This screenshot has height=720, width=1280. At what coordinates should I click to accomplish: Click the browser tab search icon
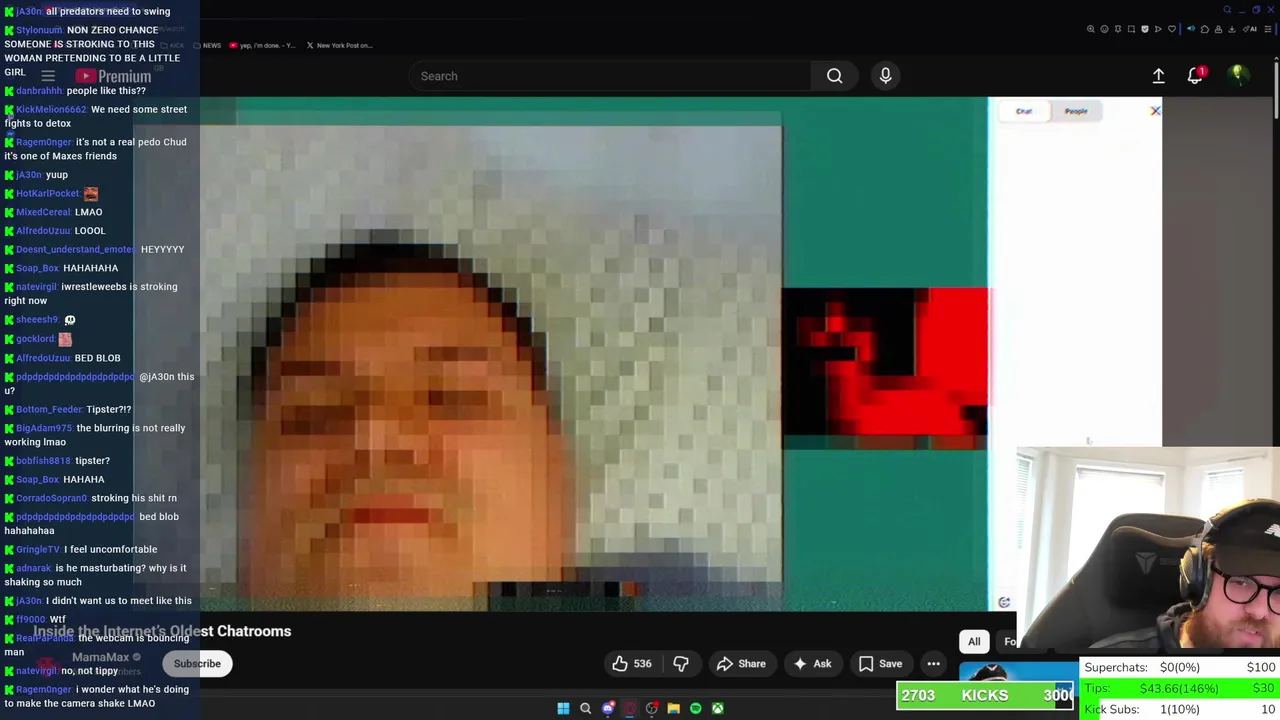pyautogui.click(x=1227, y=10)
